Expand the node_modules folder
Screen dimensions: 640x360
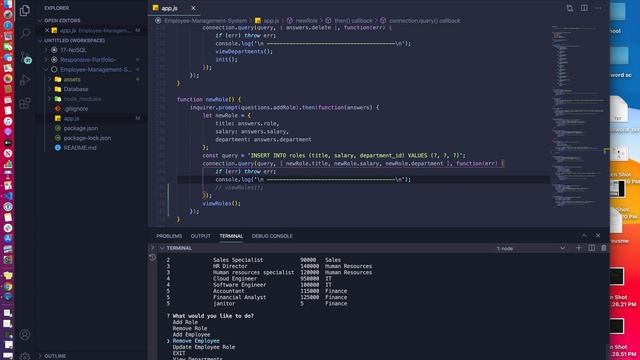tap(82, 99)
